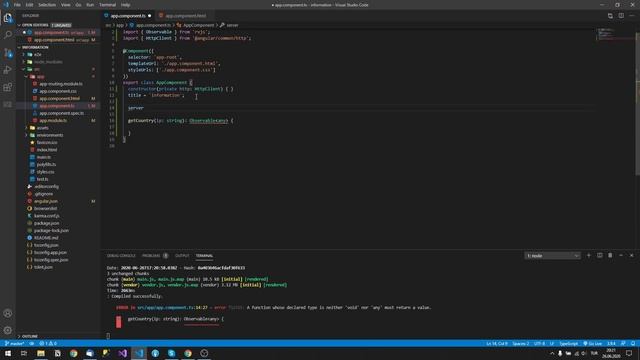Create a new terminal with plus icon

(589, 256)
